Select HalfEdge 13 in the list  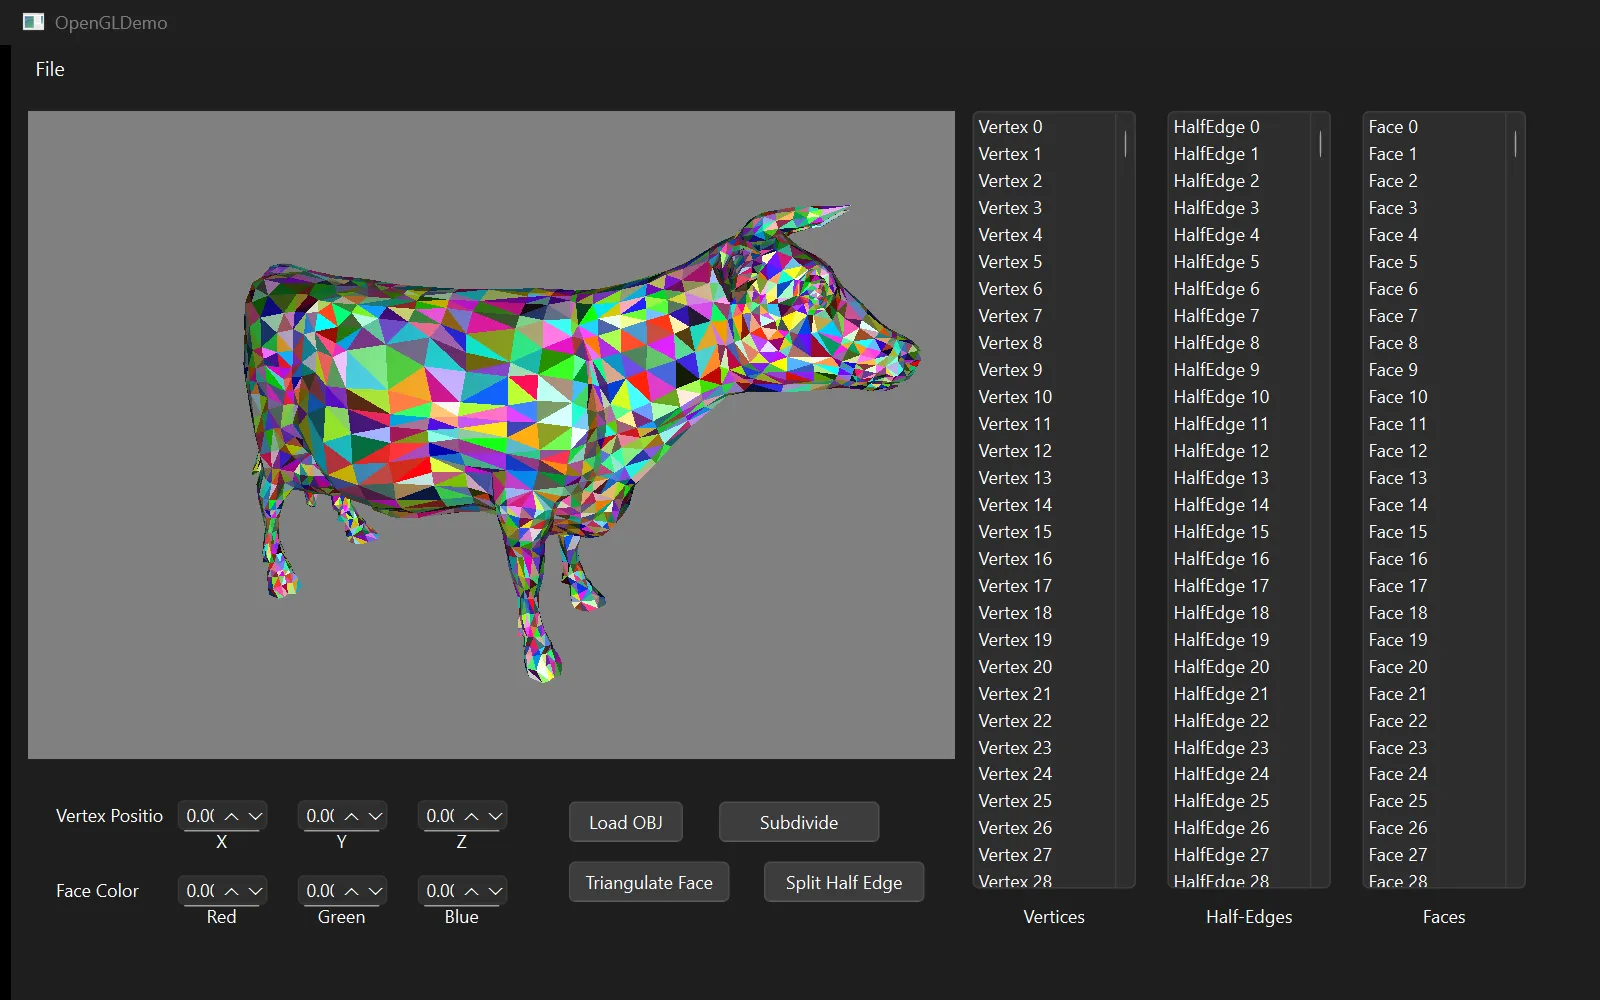1240,478
